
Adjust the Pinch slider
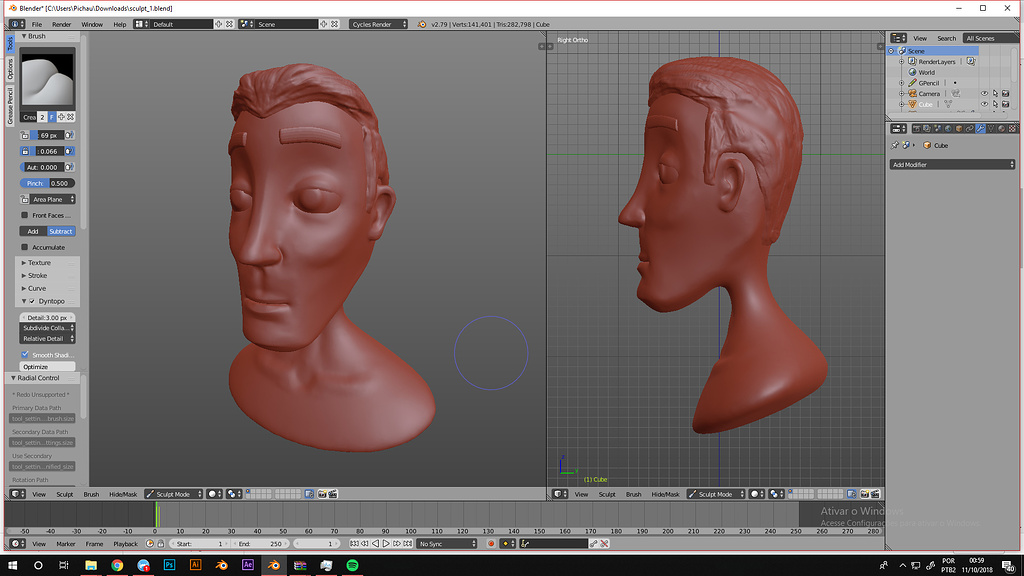tap(47, 184)
